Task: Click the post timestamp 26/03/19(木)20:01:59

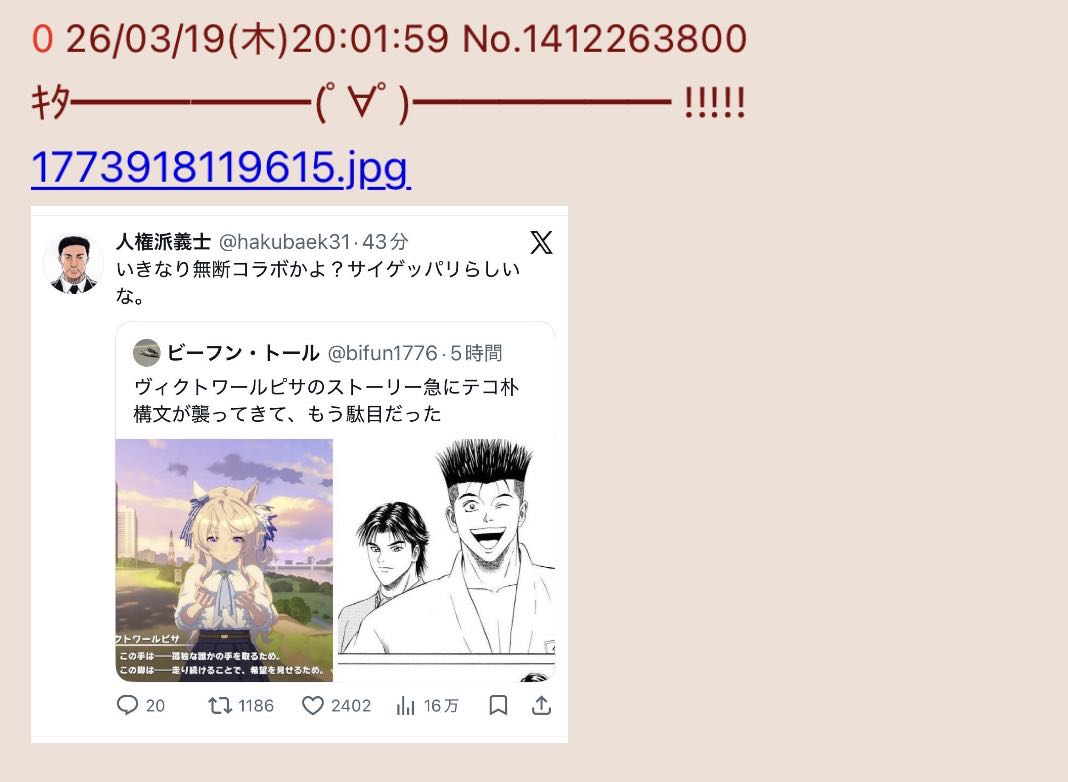Action: coord(257,39)
